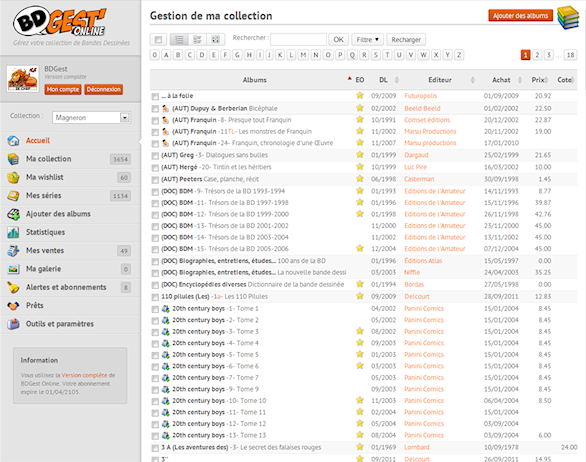
Task: Click the EO star for 110 pilules
Action: [x=360, y=296]
